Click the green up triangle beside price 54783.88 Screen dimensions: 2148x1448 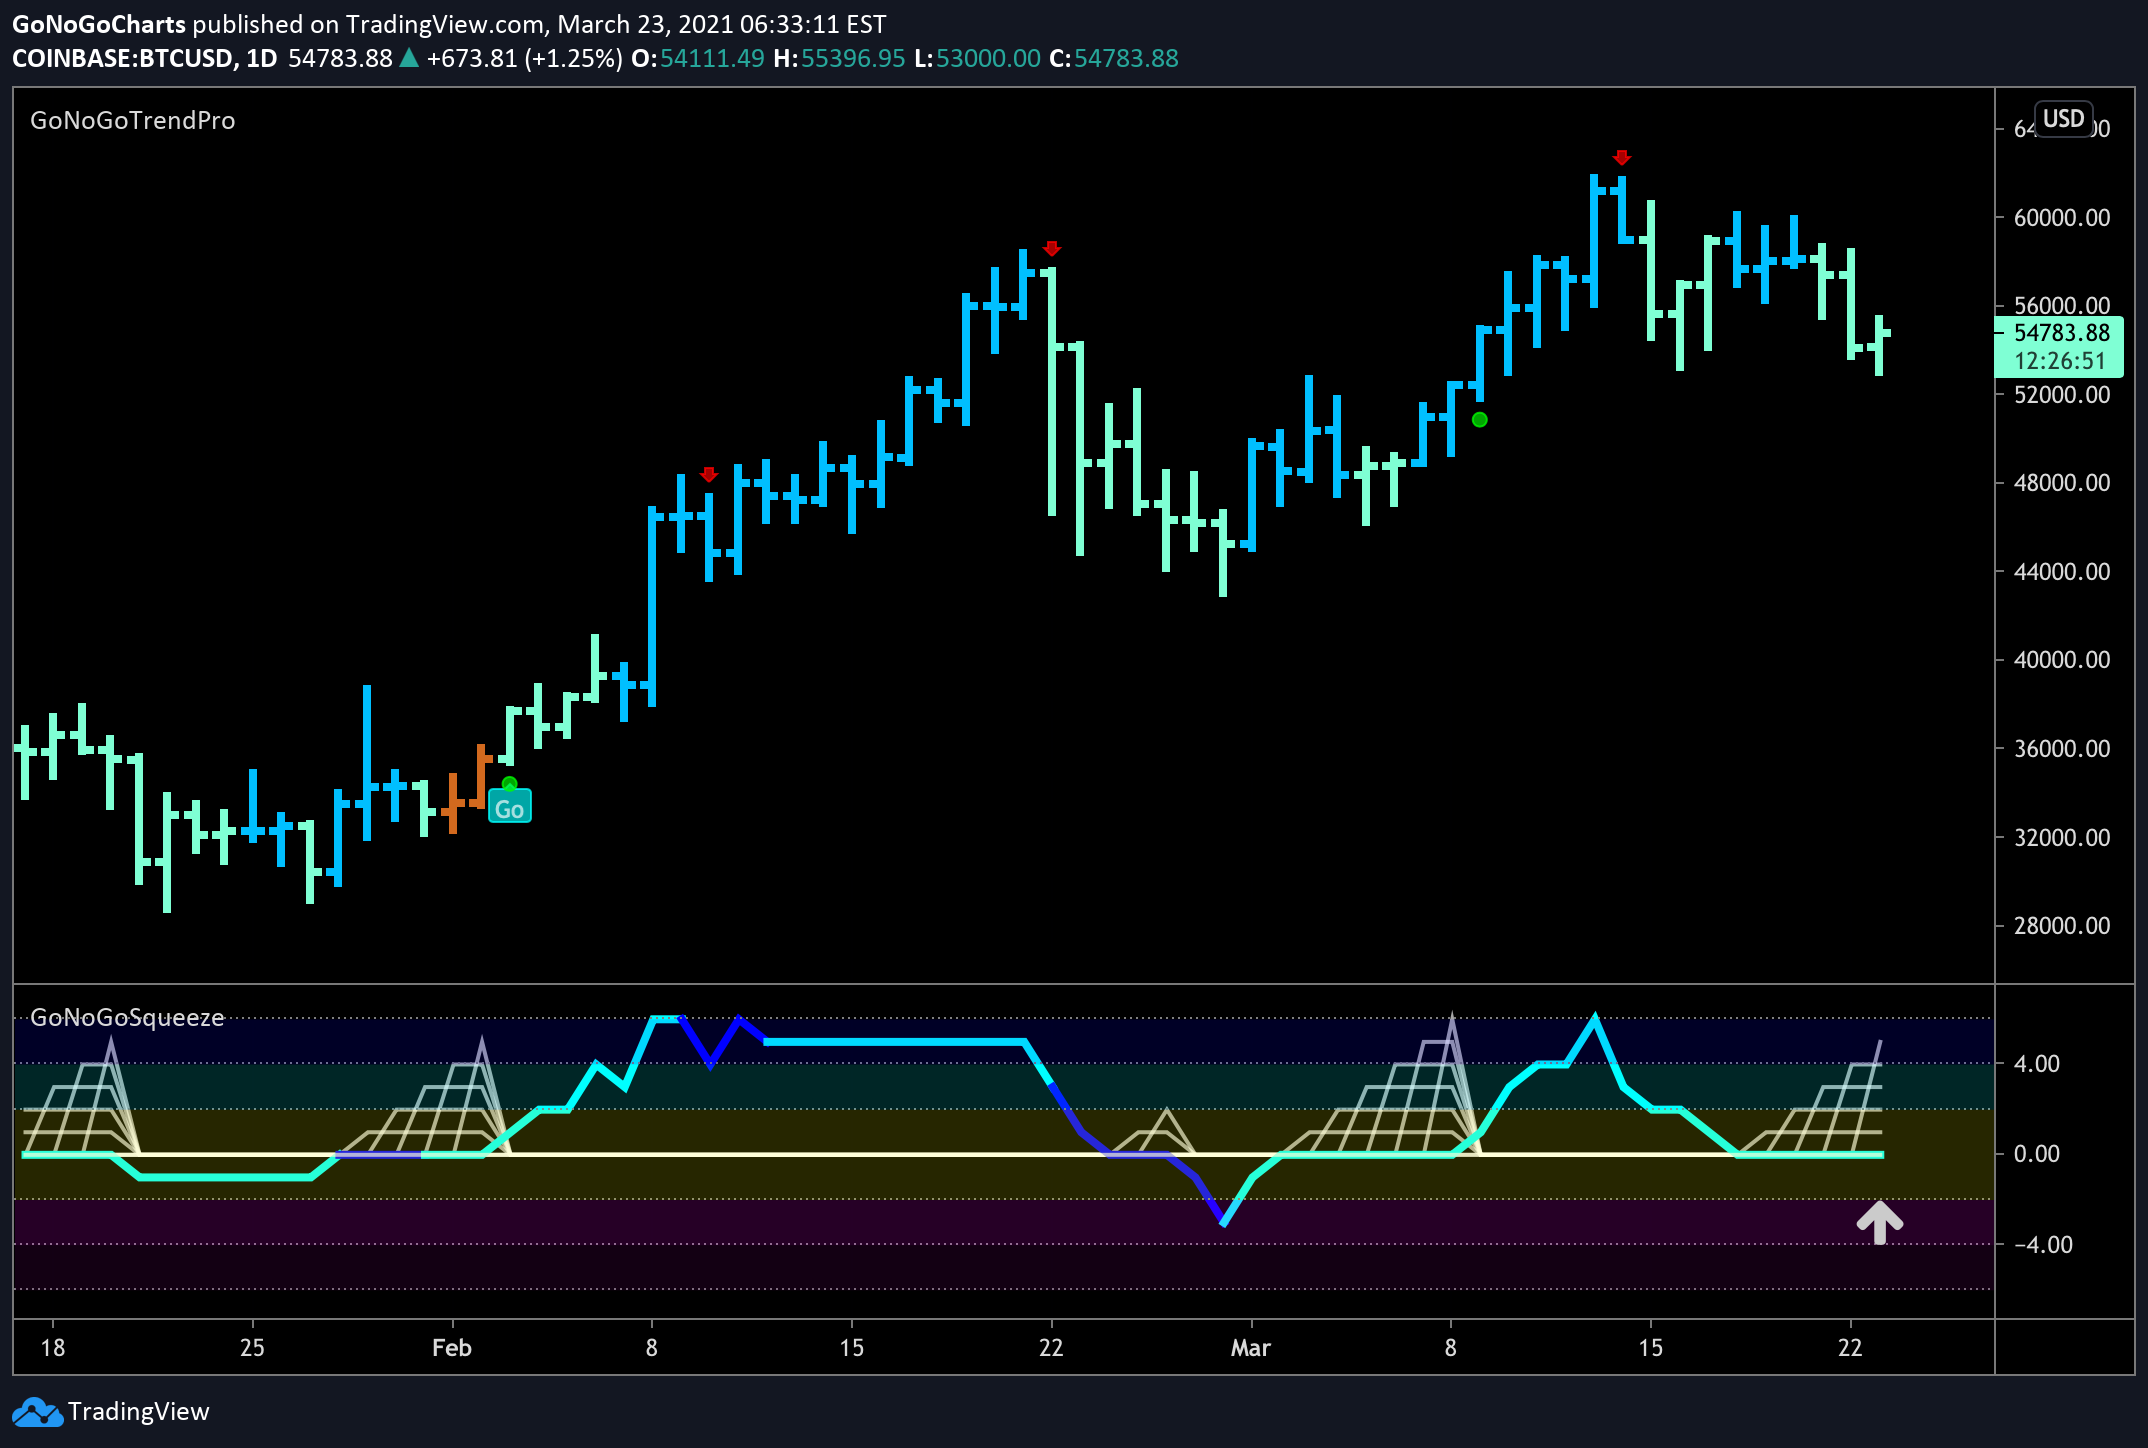(409, 58)
